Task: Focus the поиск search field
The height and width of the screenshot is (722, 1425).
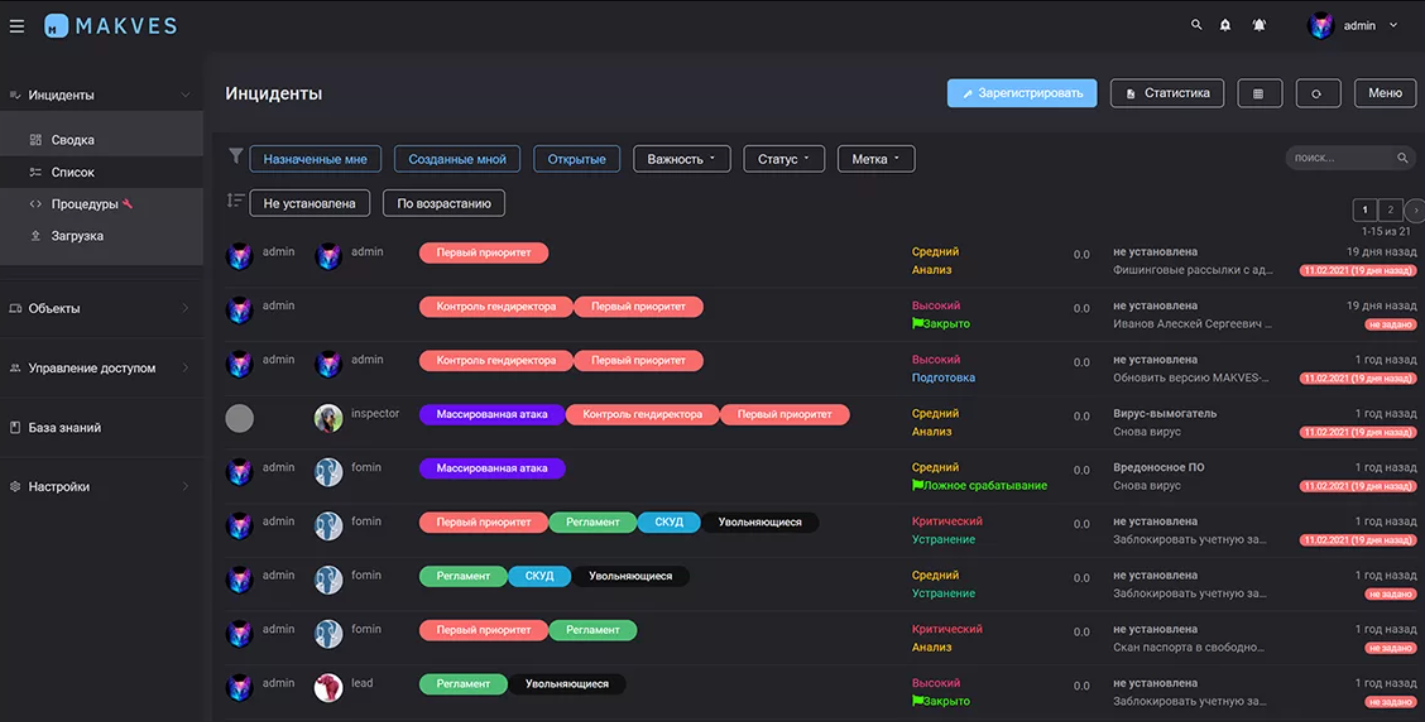Action: coord(1350,158)
